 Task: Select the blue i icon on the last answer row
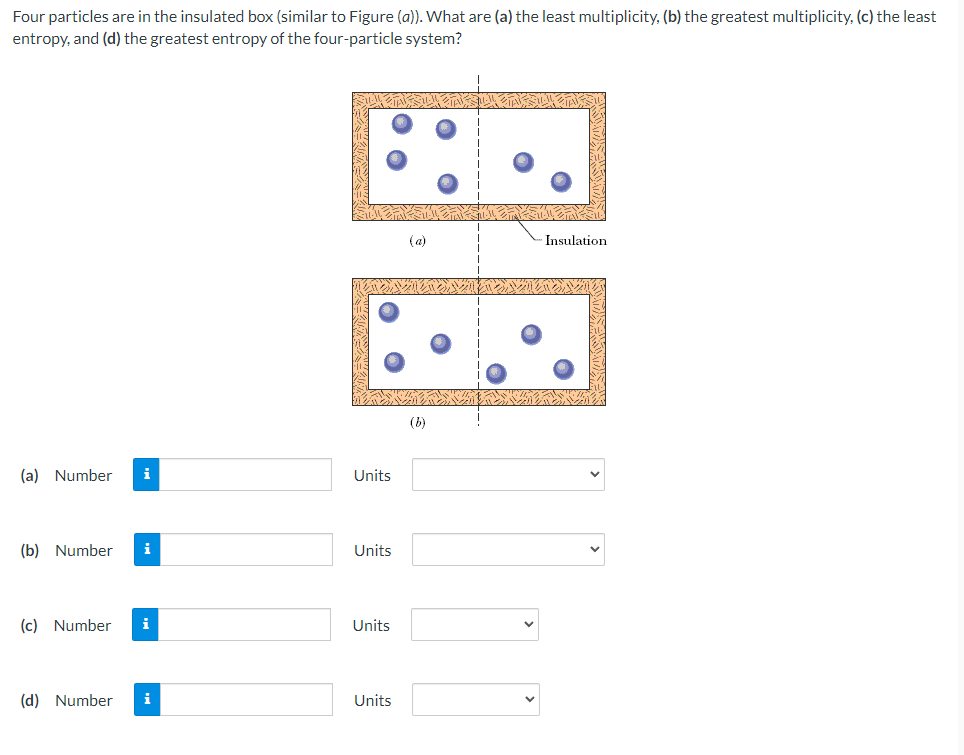pos(146,700)
